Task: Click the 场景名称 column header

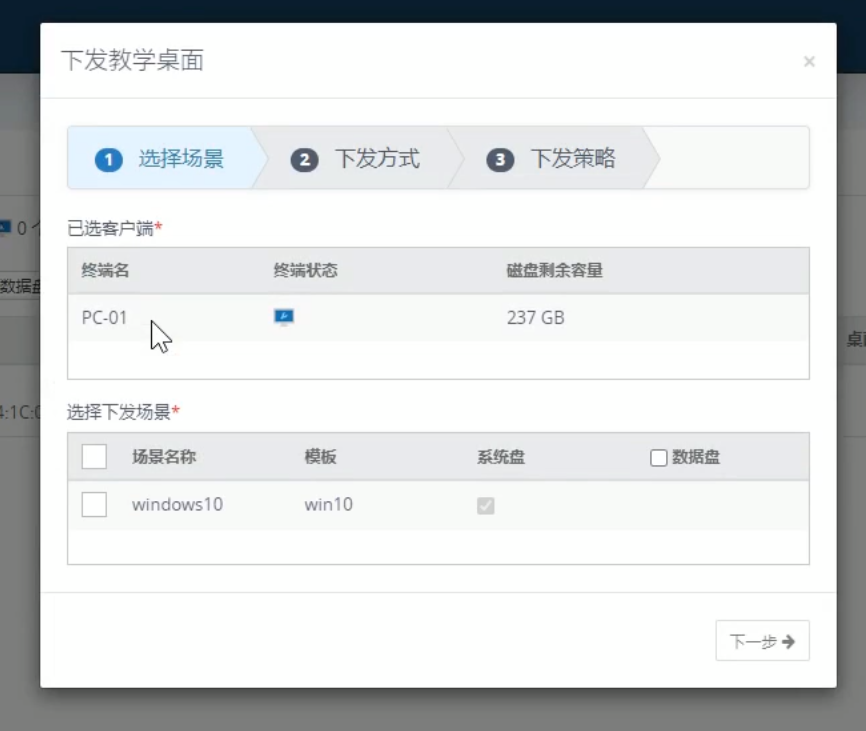Action: (164, 457)
